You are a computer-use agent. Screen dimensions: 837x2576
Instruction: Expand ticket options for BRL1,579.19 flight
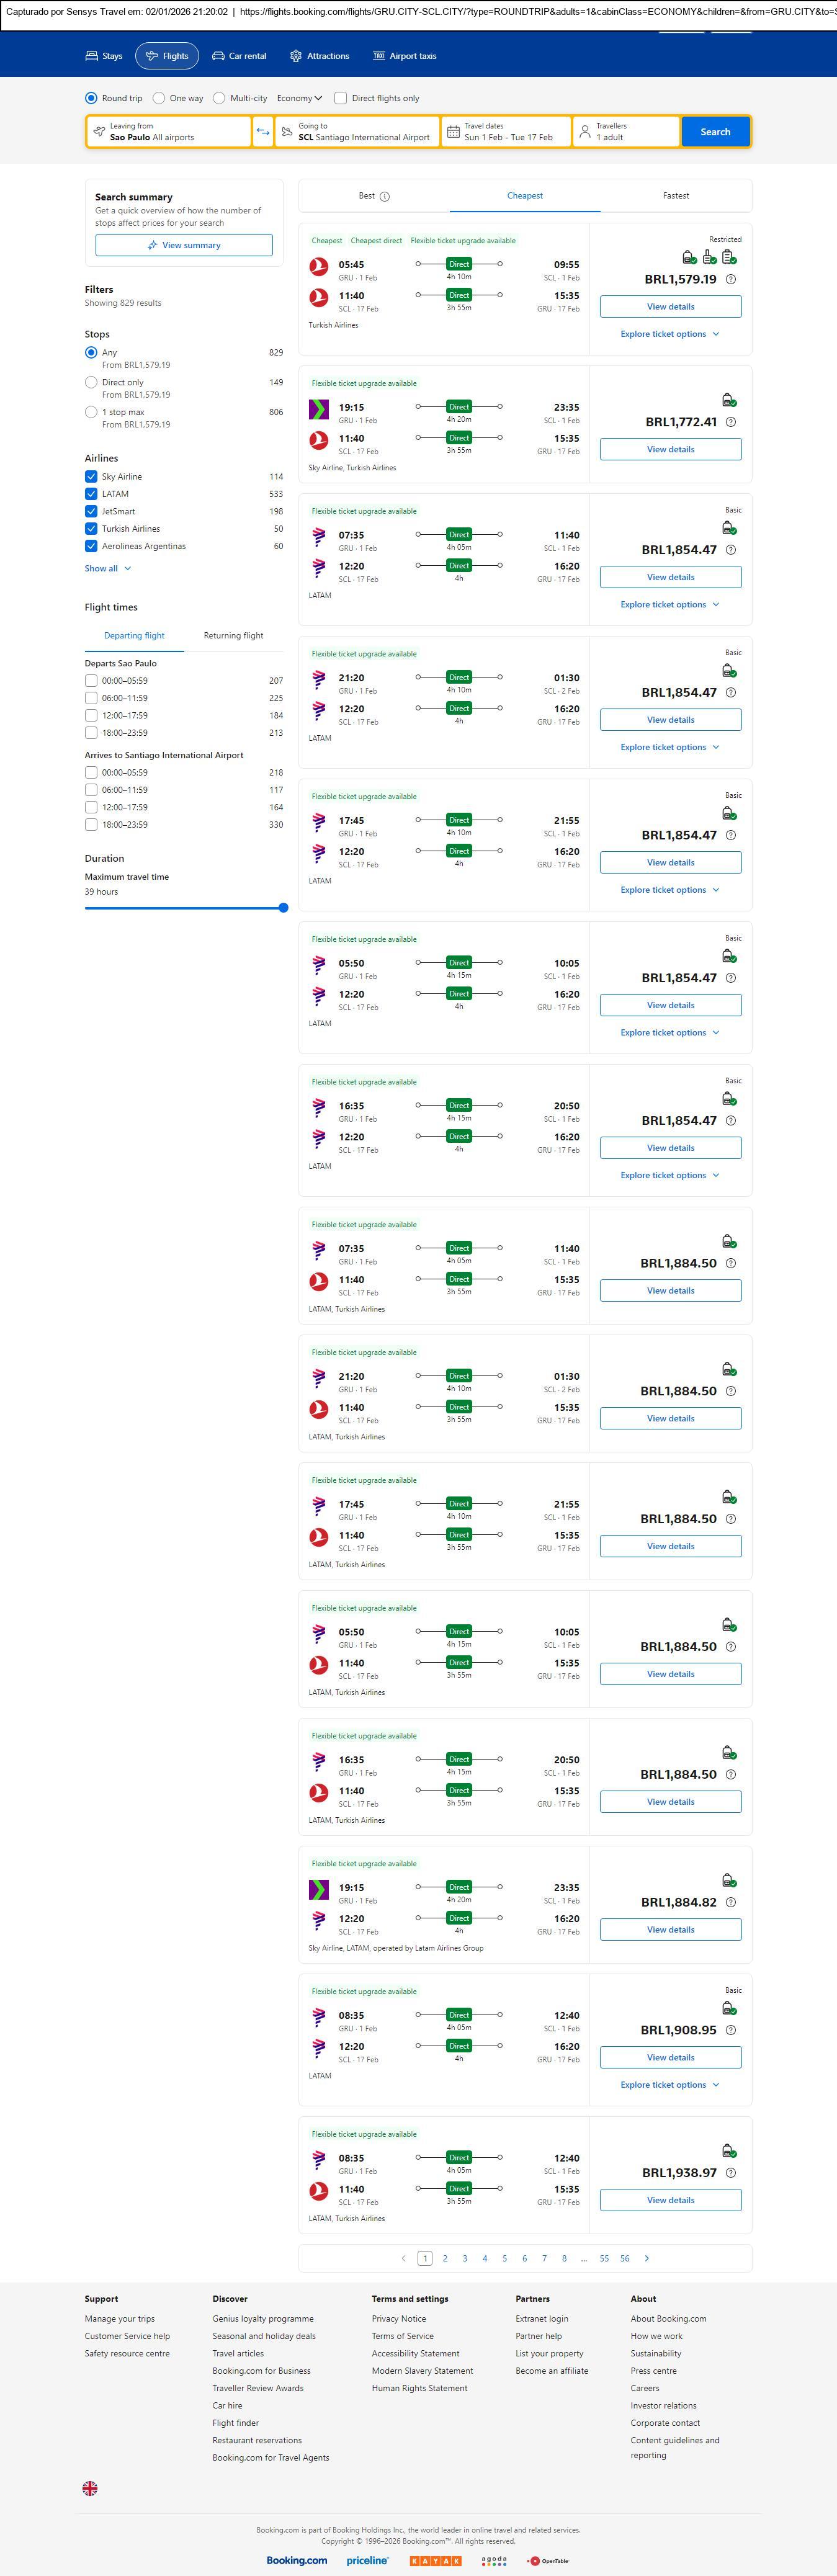coord(669,334)
